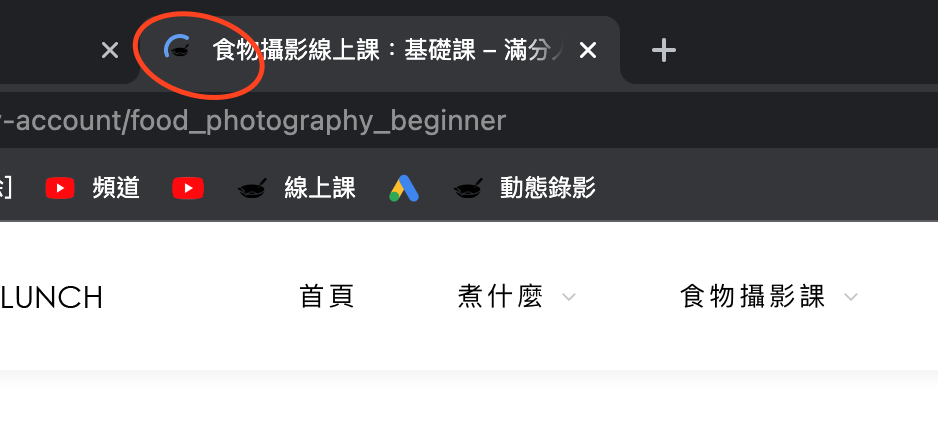This screenshot has height=440, width=938.
Task: Open the 頻道 bookmark label
Action: (116, 188)
